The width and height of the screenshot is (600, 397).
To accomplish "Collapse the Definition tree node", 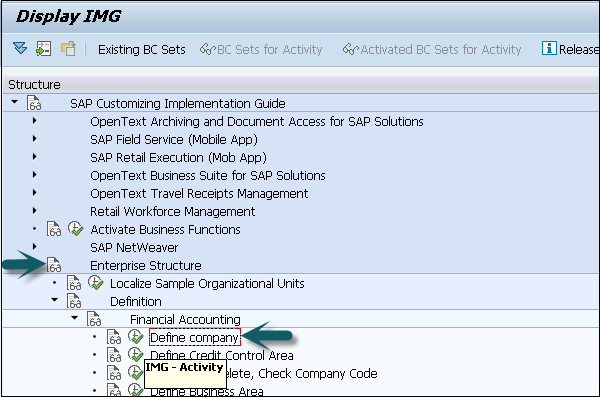I will [55, 301].
